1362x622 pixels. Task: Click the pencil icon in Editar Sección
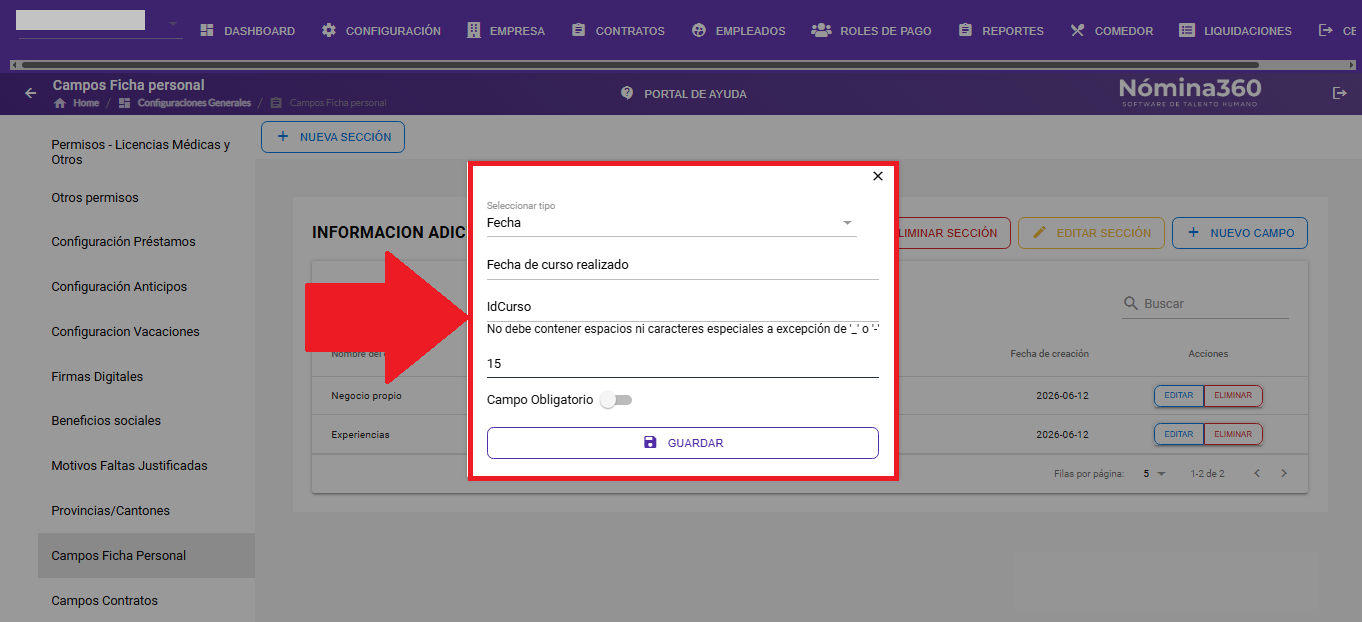tap(1040, 233)
